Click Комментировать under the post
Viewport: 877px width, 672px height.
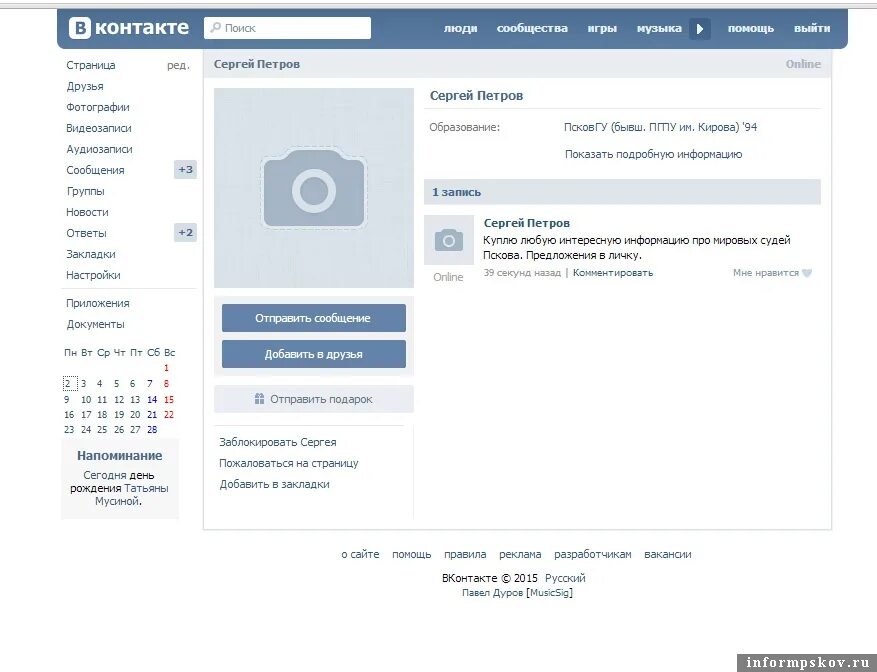pos(612,273)
